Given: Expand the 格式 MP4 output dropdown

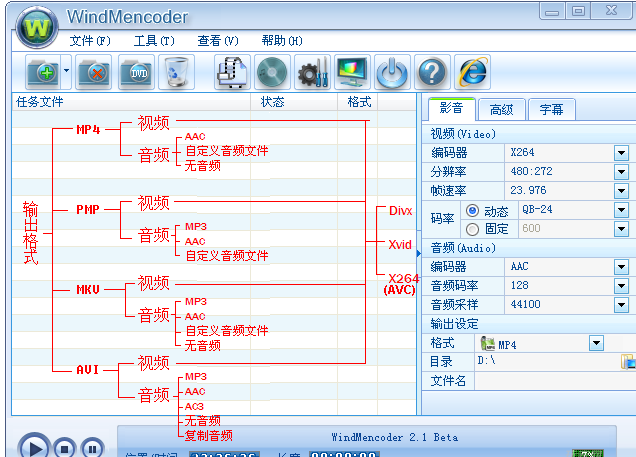Looking at the screenshot, I should coord(596,343).
